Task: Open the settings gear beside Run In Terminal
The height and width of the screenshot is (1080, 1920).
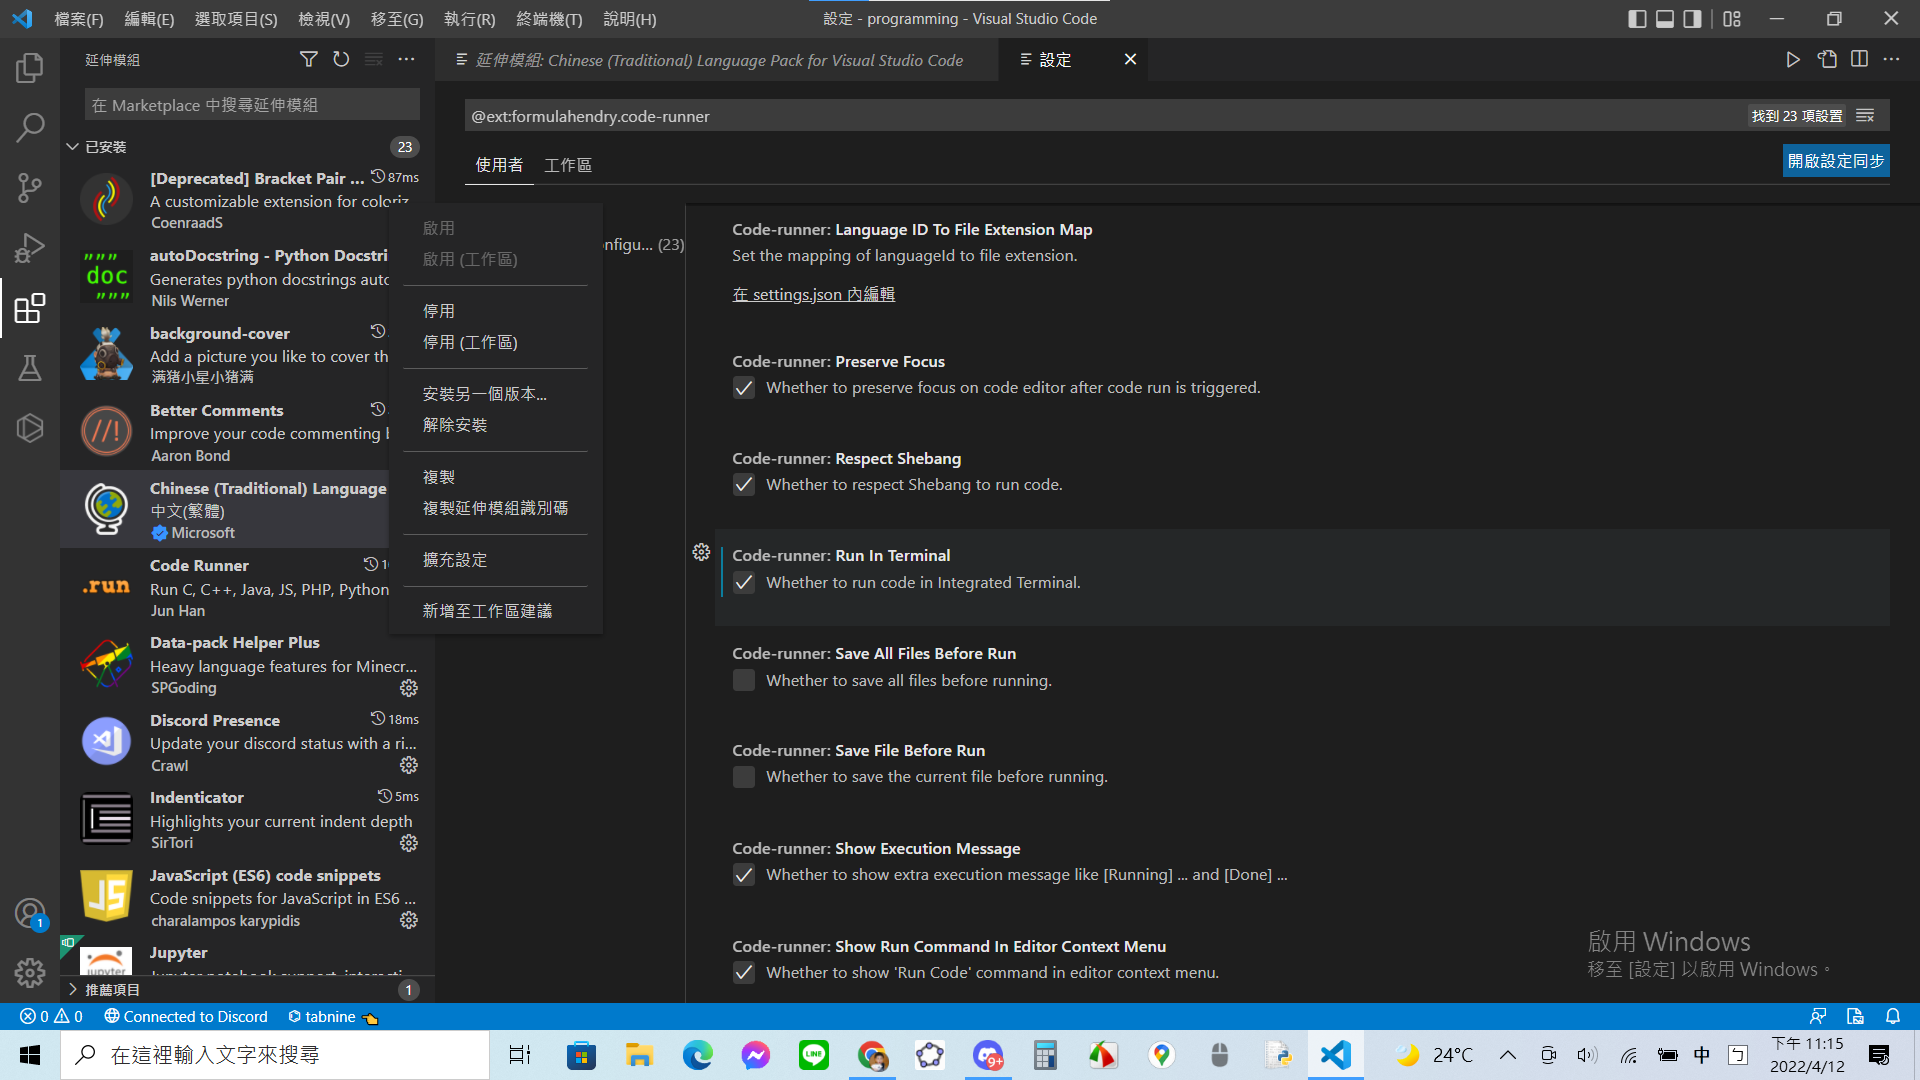Action: point(701,552)
